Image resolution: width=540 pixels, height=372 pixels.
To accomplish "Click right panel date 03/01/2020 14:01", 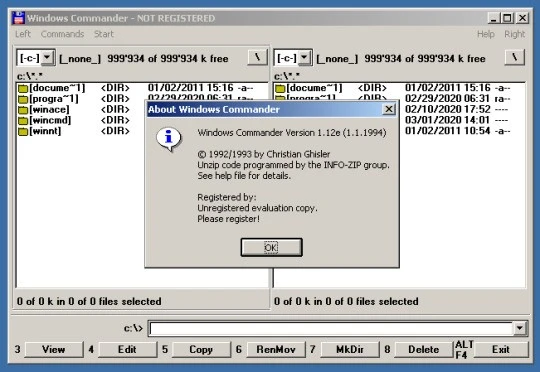I will pos(447,120).
